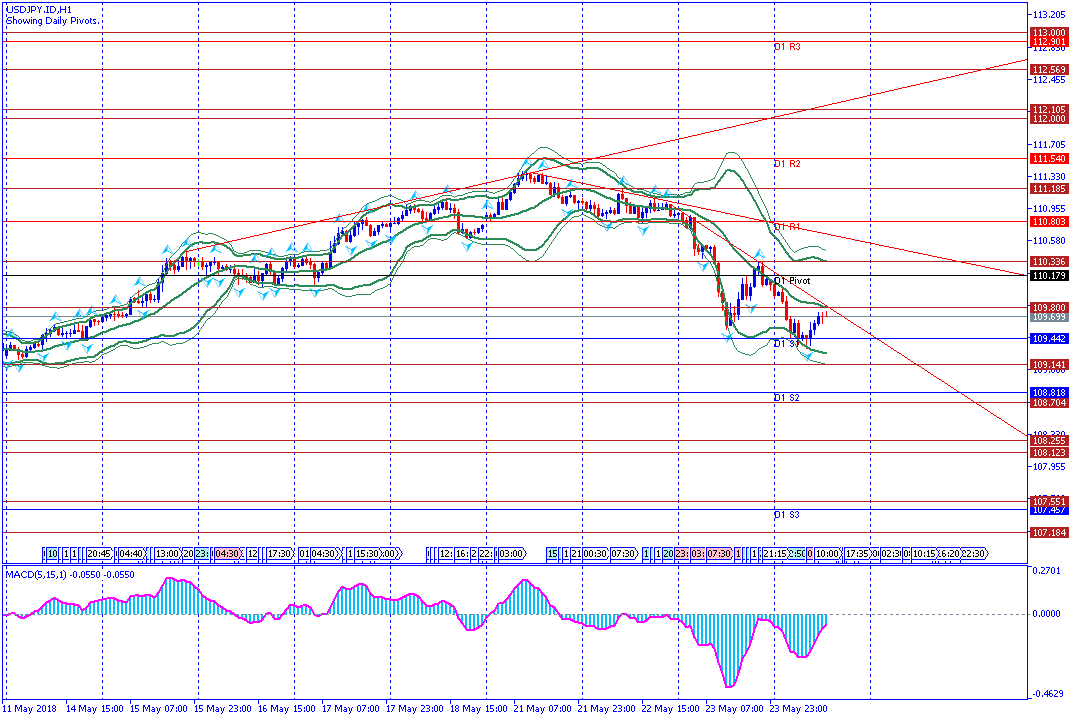Select the 110.336 price level tag
The width and height of the screenshot is (1080, 720).
1049,262
